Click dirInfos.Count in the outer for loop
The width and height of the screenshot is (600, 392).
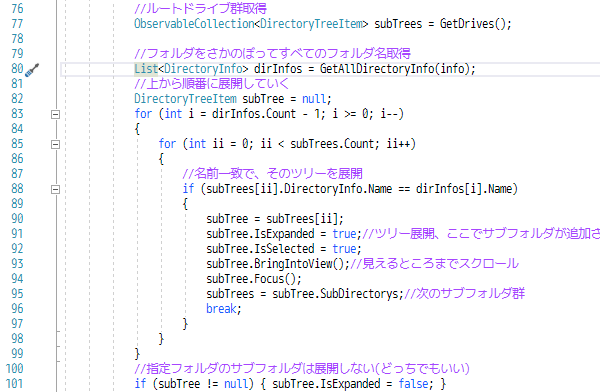click(254, 114)
